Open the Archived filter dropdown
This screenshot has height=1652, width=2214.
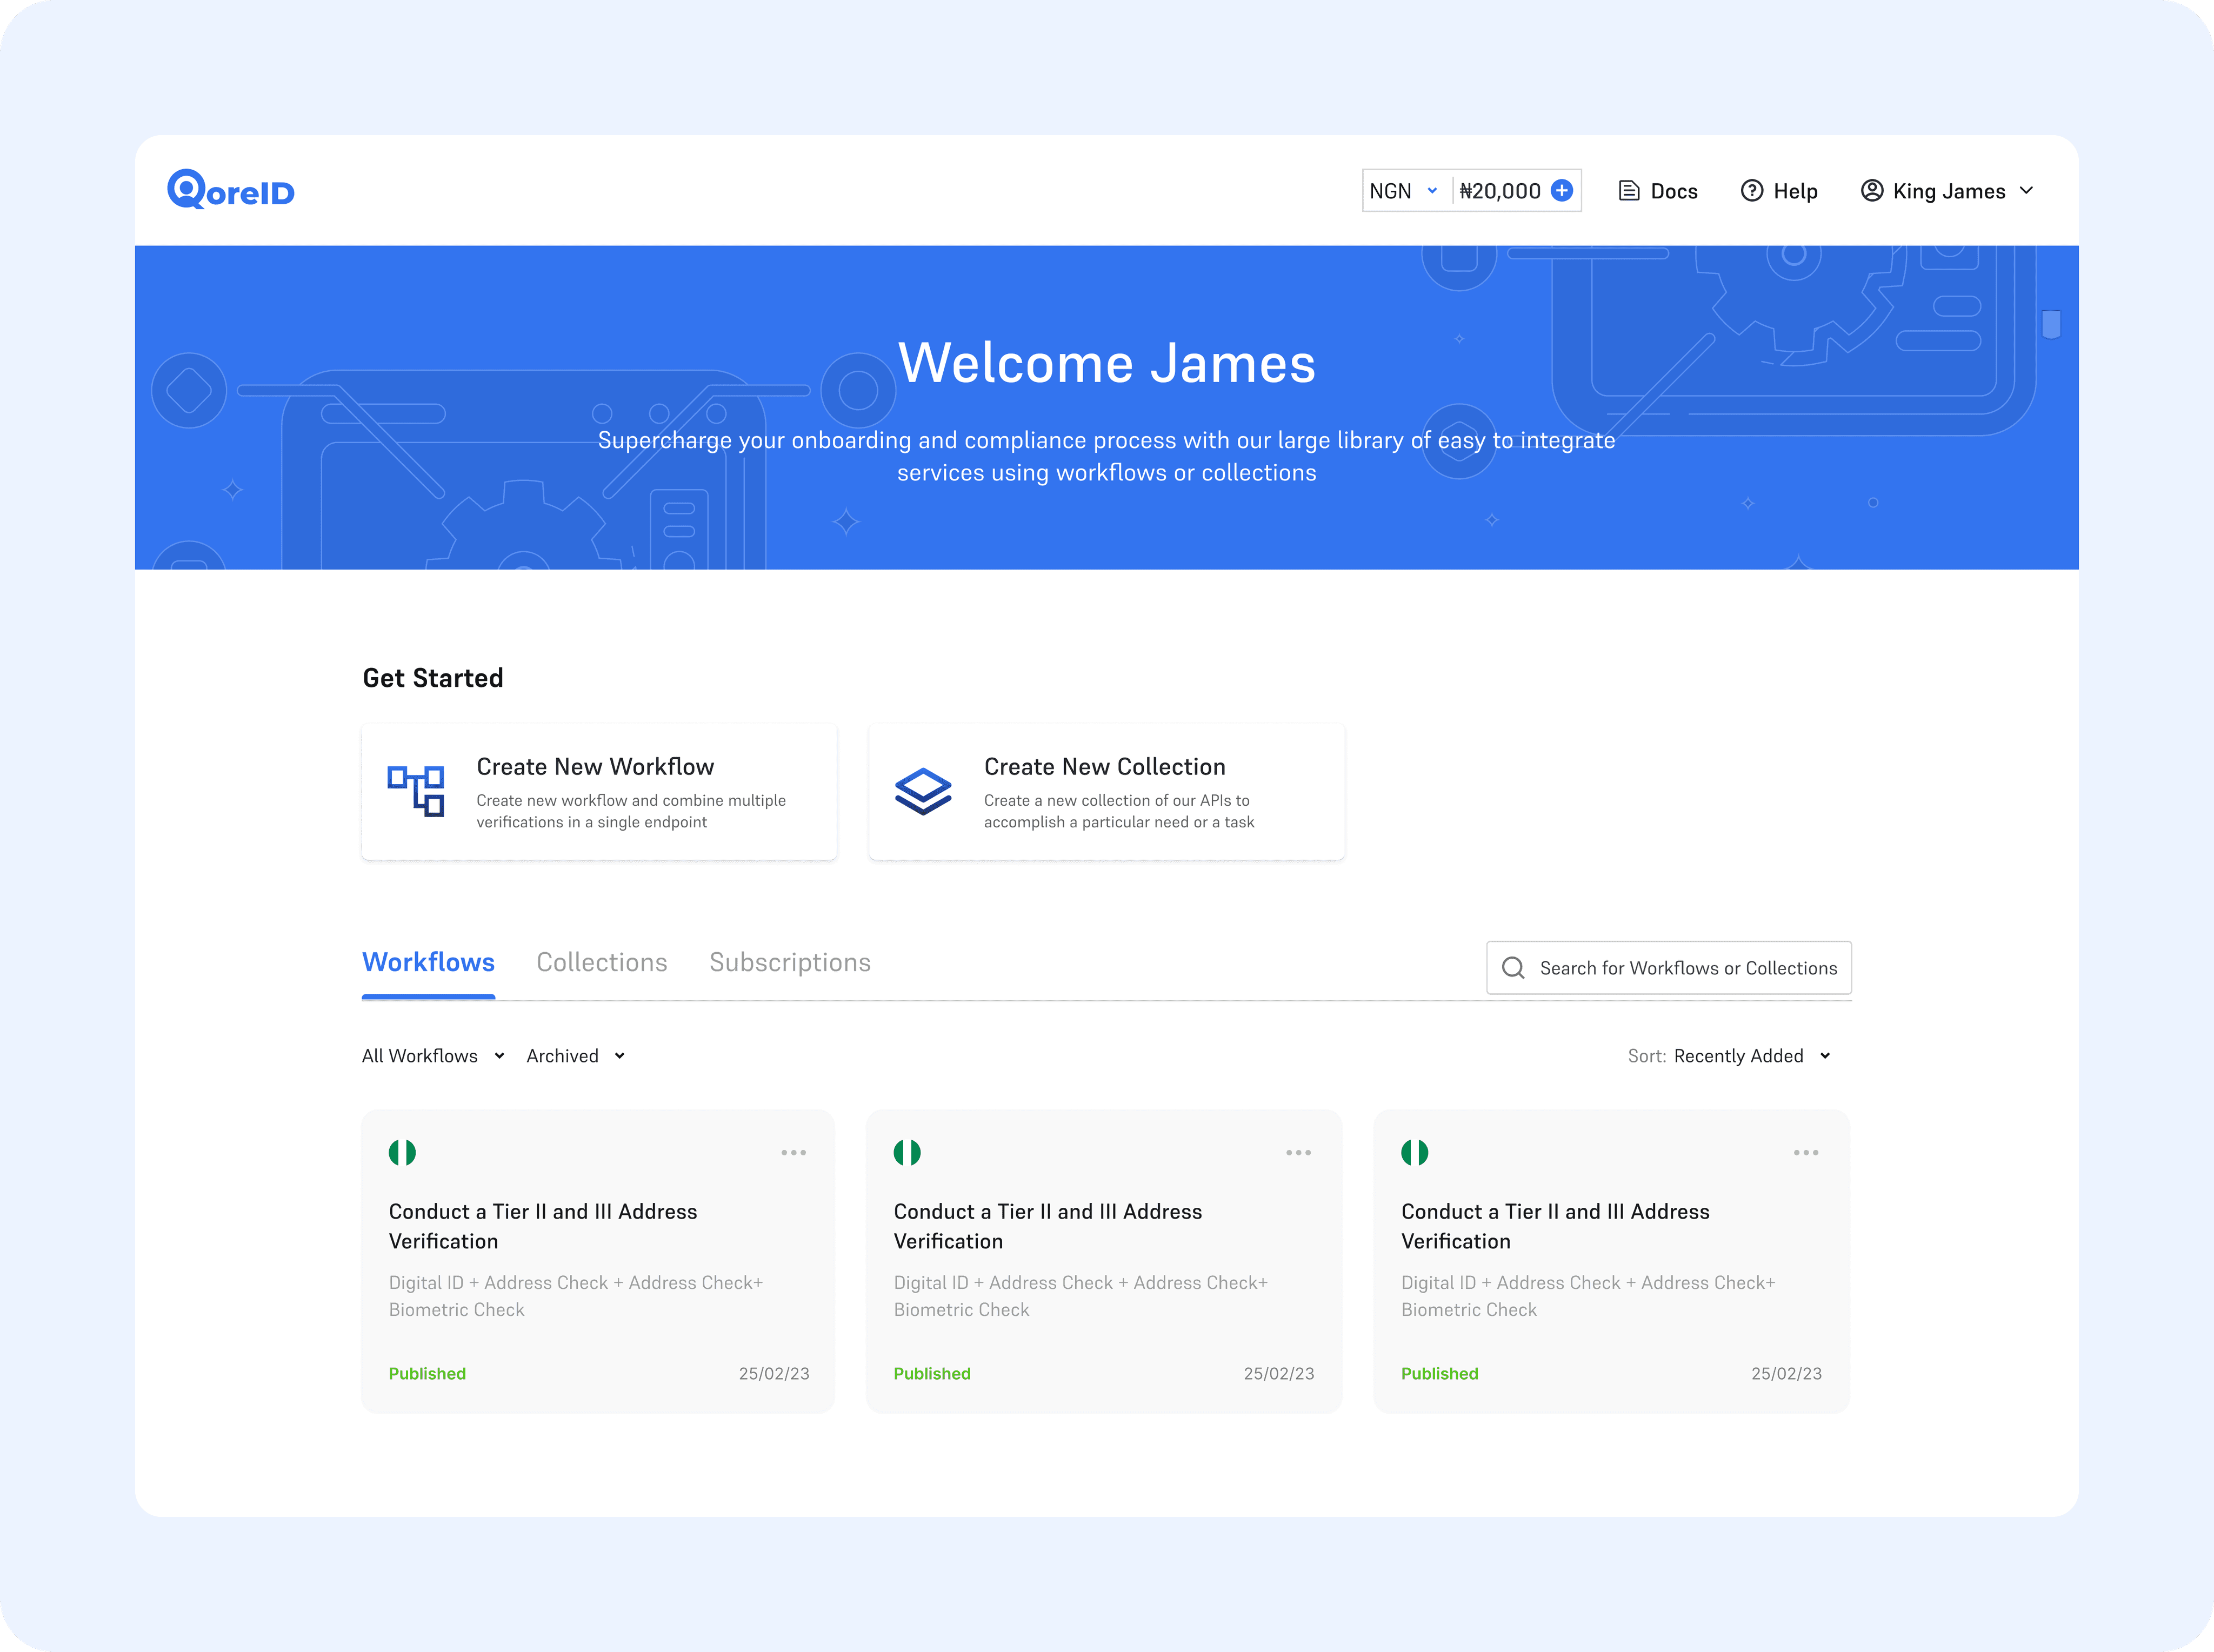(x=576, y=1056)
